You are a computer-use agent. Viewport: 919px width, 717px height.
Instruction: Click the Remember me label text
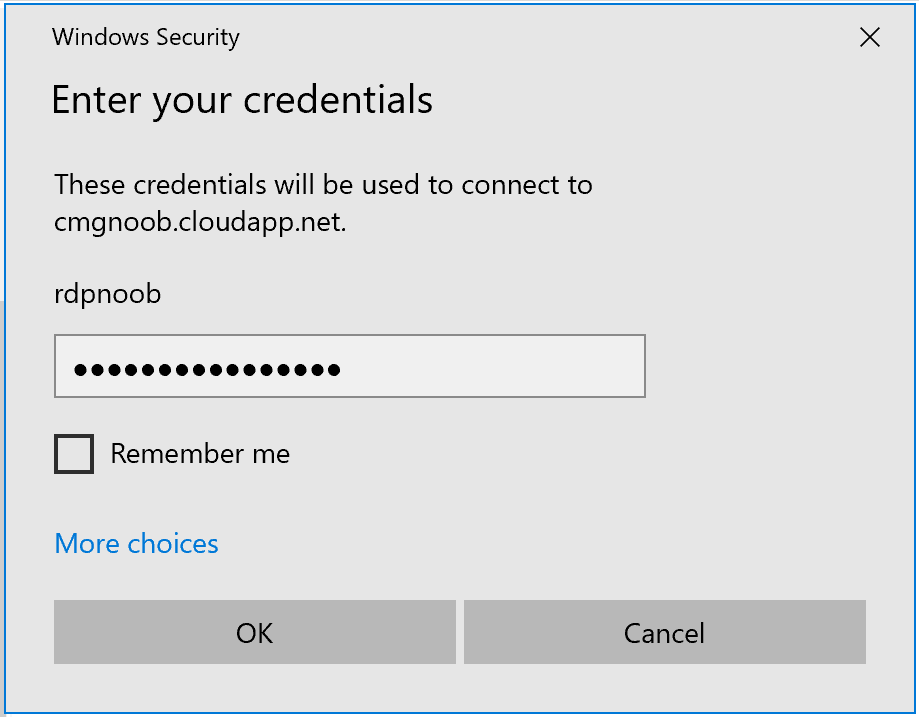pos(200,454)
